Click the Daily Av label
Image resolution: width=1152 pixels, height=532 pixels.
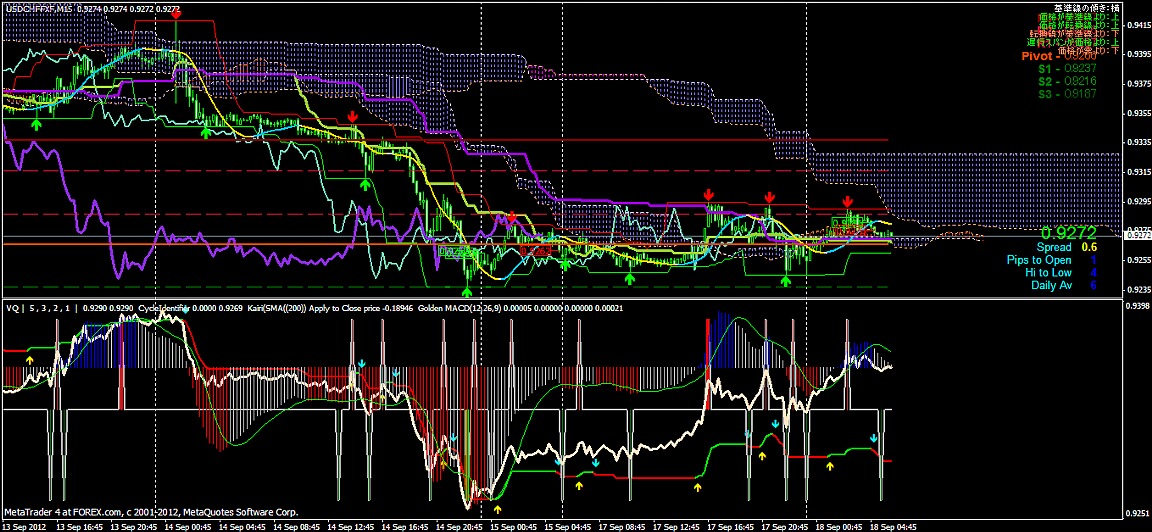click(1051, 285)
